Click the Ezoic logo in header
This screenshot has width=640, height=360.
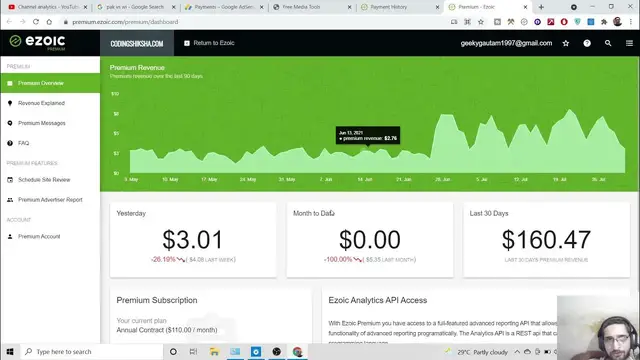pos(38,42)
